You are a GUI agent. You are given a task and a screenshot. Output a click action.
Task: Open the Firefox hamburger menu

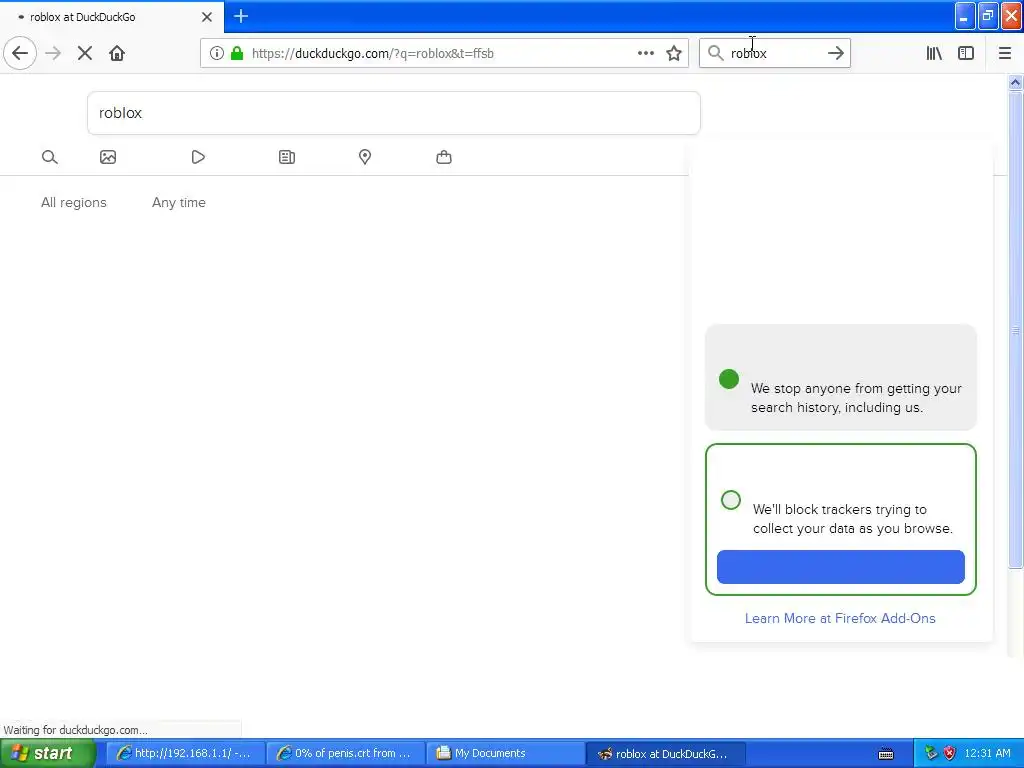pyautogui.click(x=1005, y=53)
